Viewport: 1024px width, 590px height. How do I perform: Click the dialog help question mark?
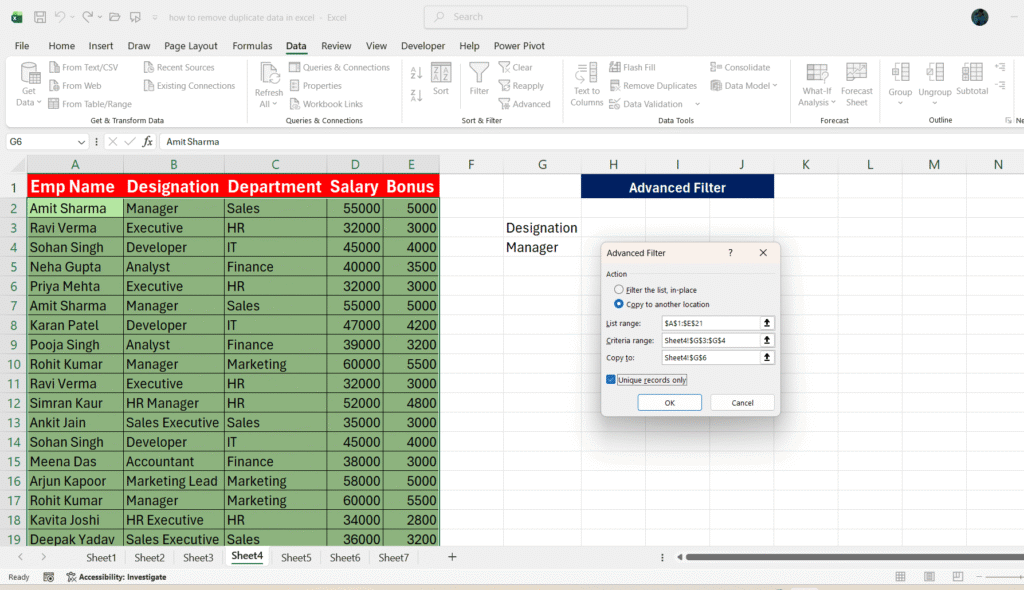tap(730, 253)
